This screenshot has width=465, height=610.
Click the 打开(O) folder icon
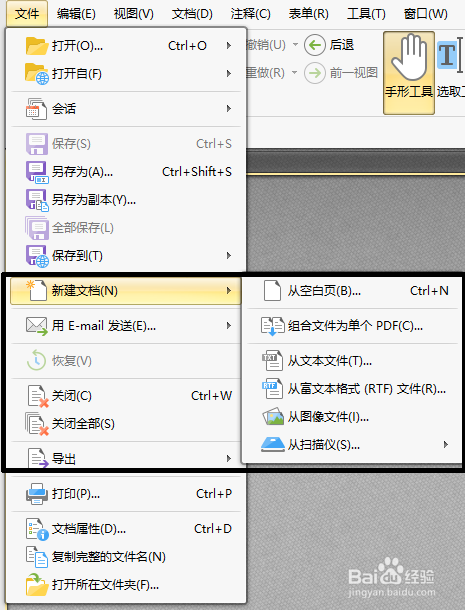pos(37,46)
